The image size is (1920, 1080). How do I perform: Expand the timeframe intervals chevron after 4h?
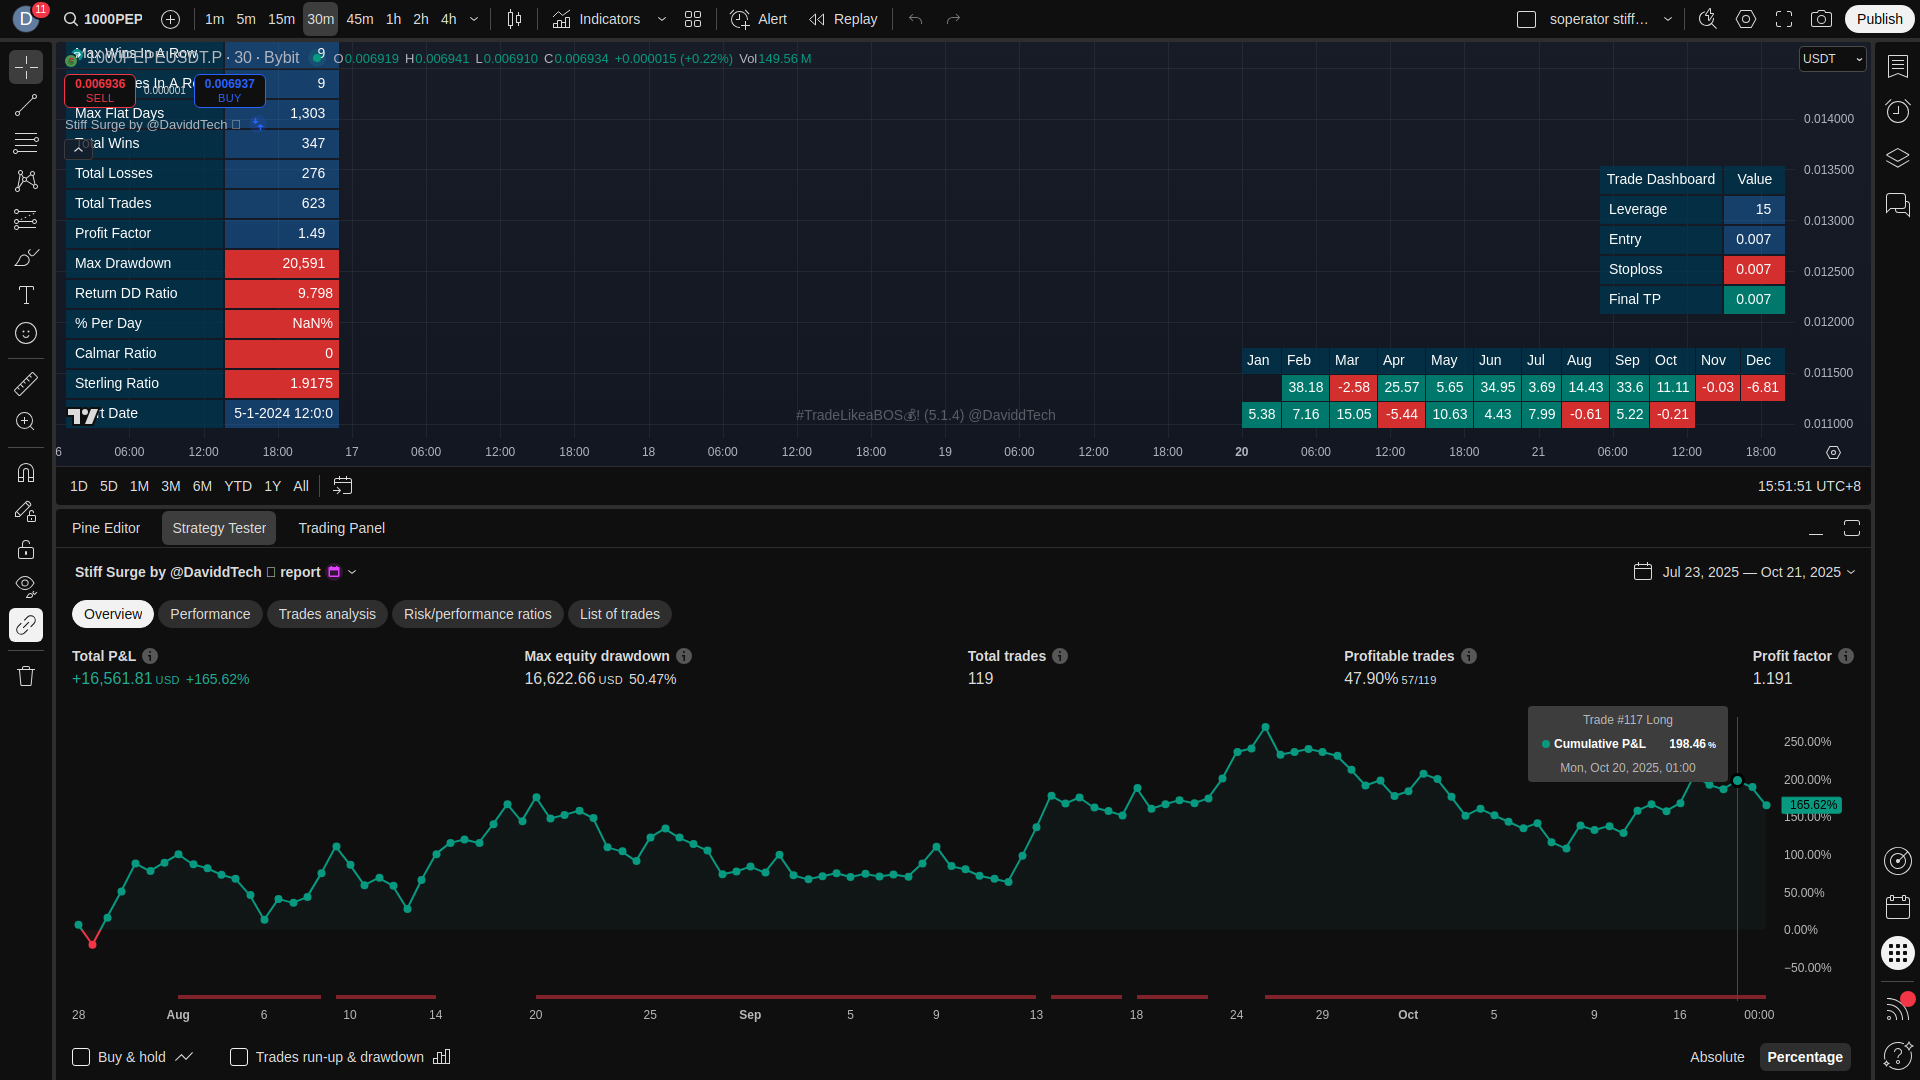point(474,19)
